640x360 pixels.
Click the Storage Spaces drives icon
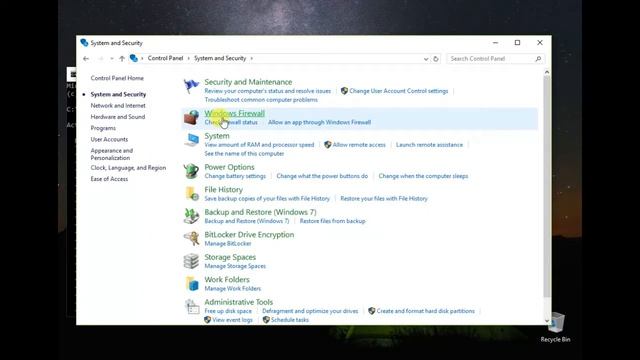click(x=191, y=261)
